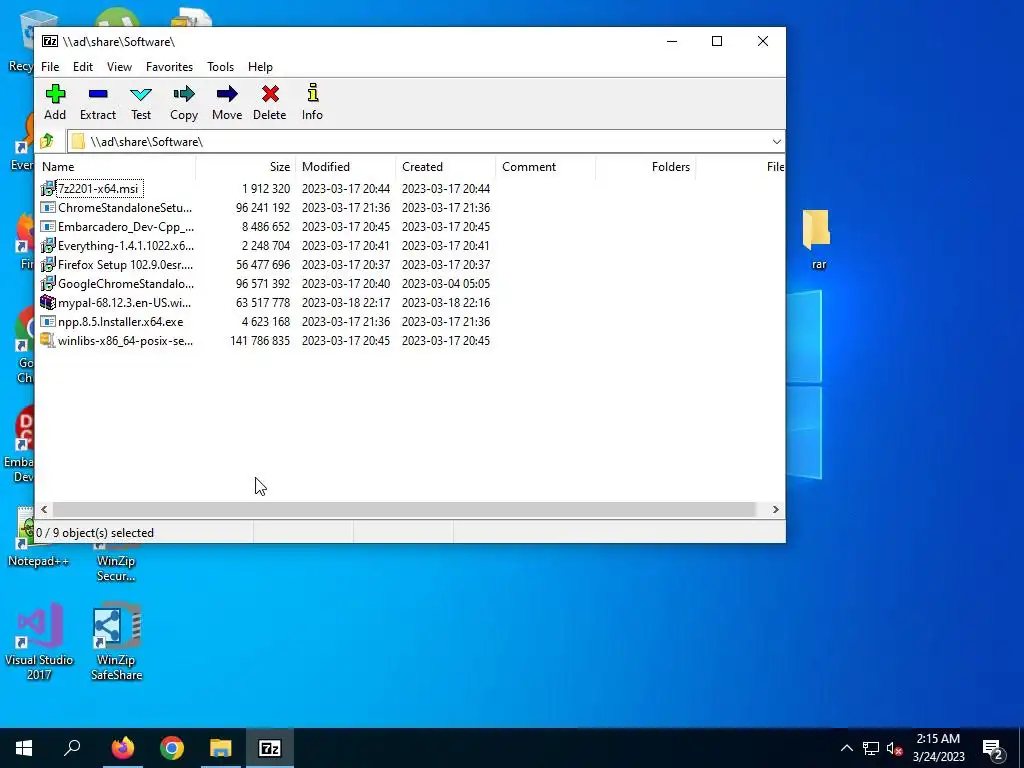Select the Everything-1.4.1.1022 installer icon

48,246
